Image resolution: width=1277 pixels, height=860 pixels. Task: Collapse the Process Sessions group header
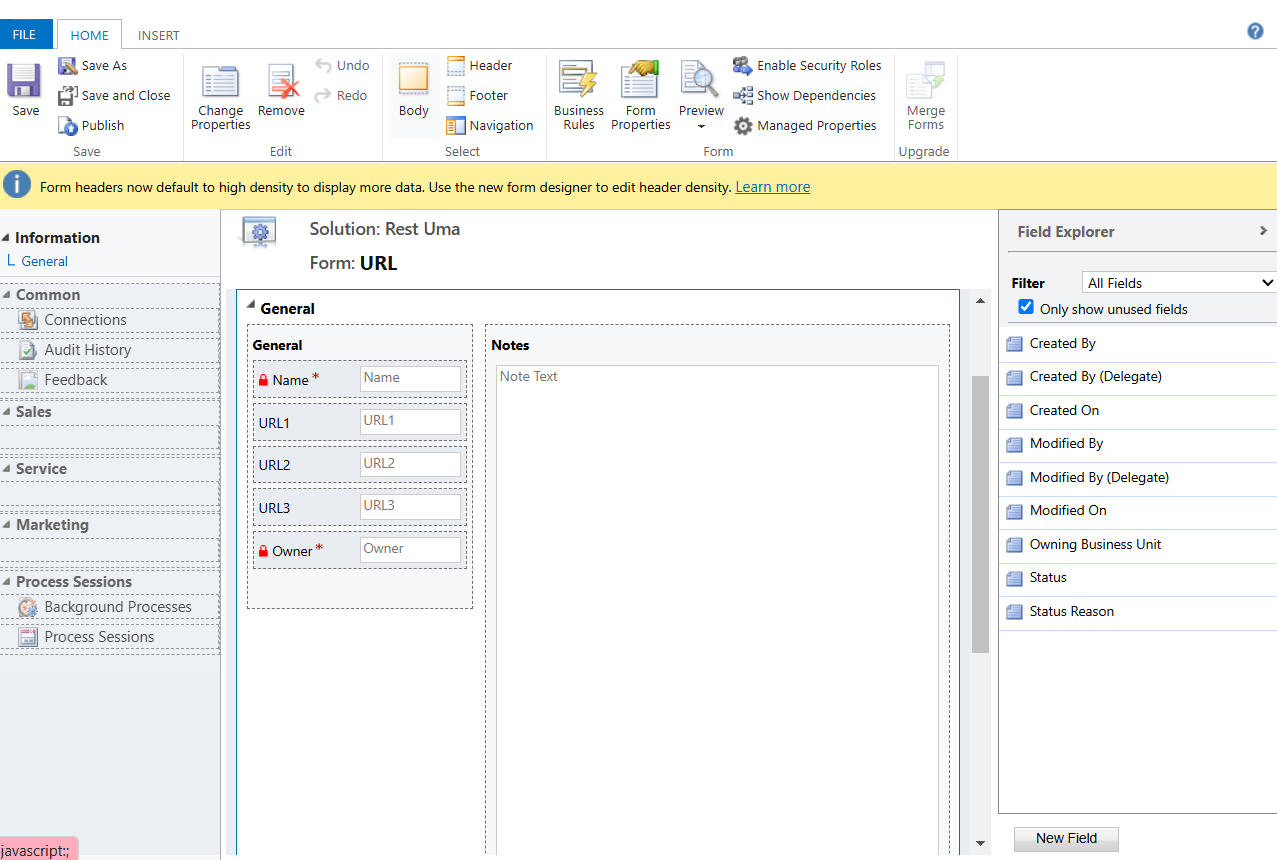(6, 582)
